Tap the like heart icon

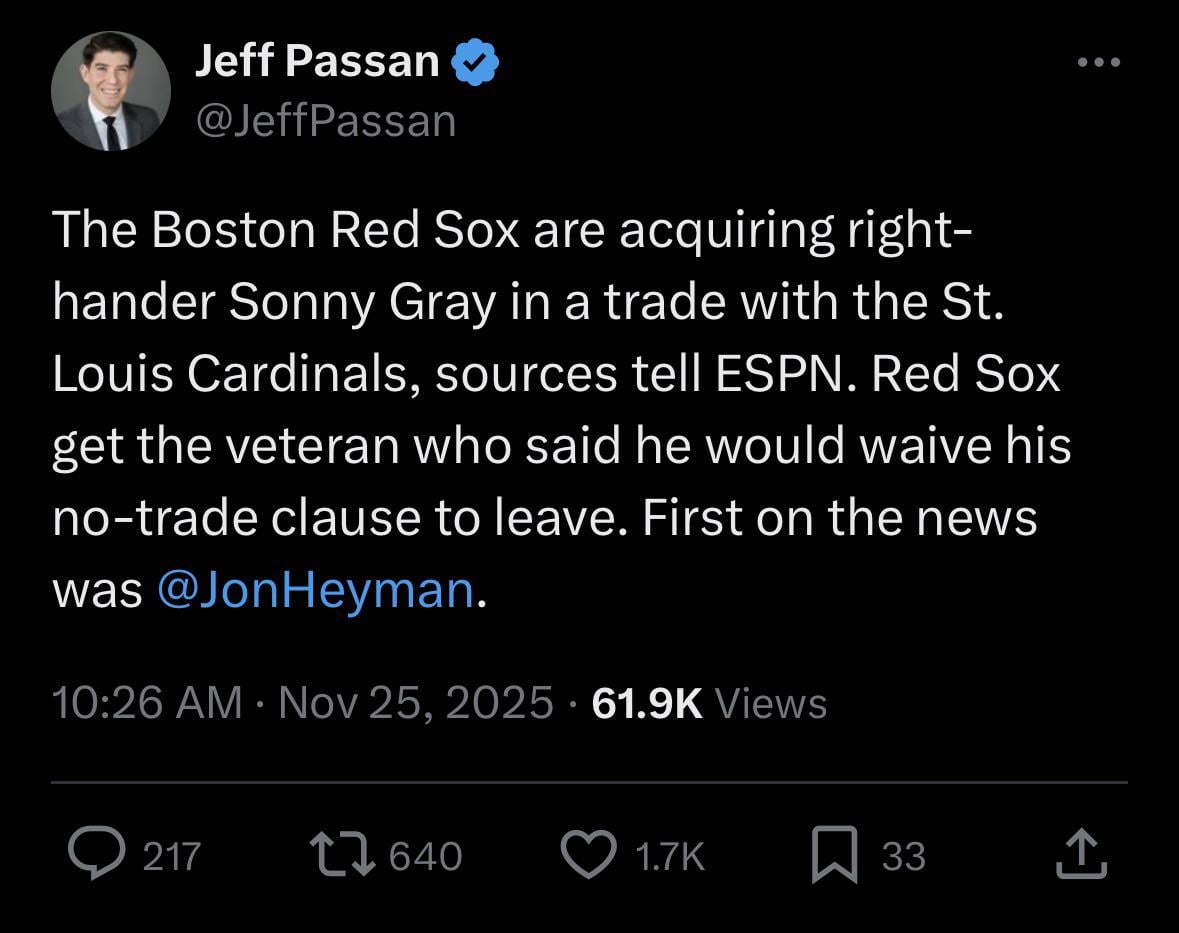tap(590, 855)
